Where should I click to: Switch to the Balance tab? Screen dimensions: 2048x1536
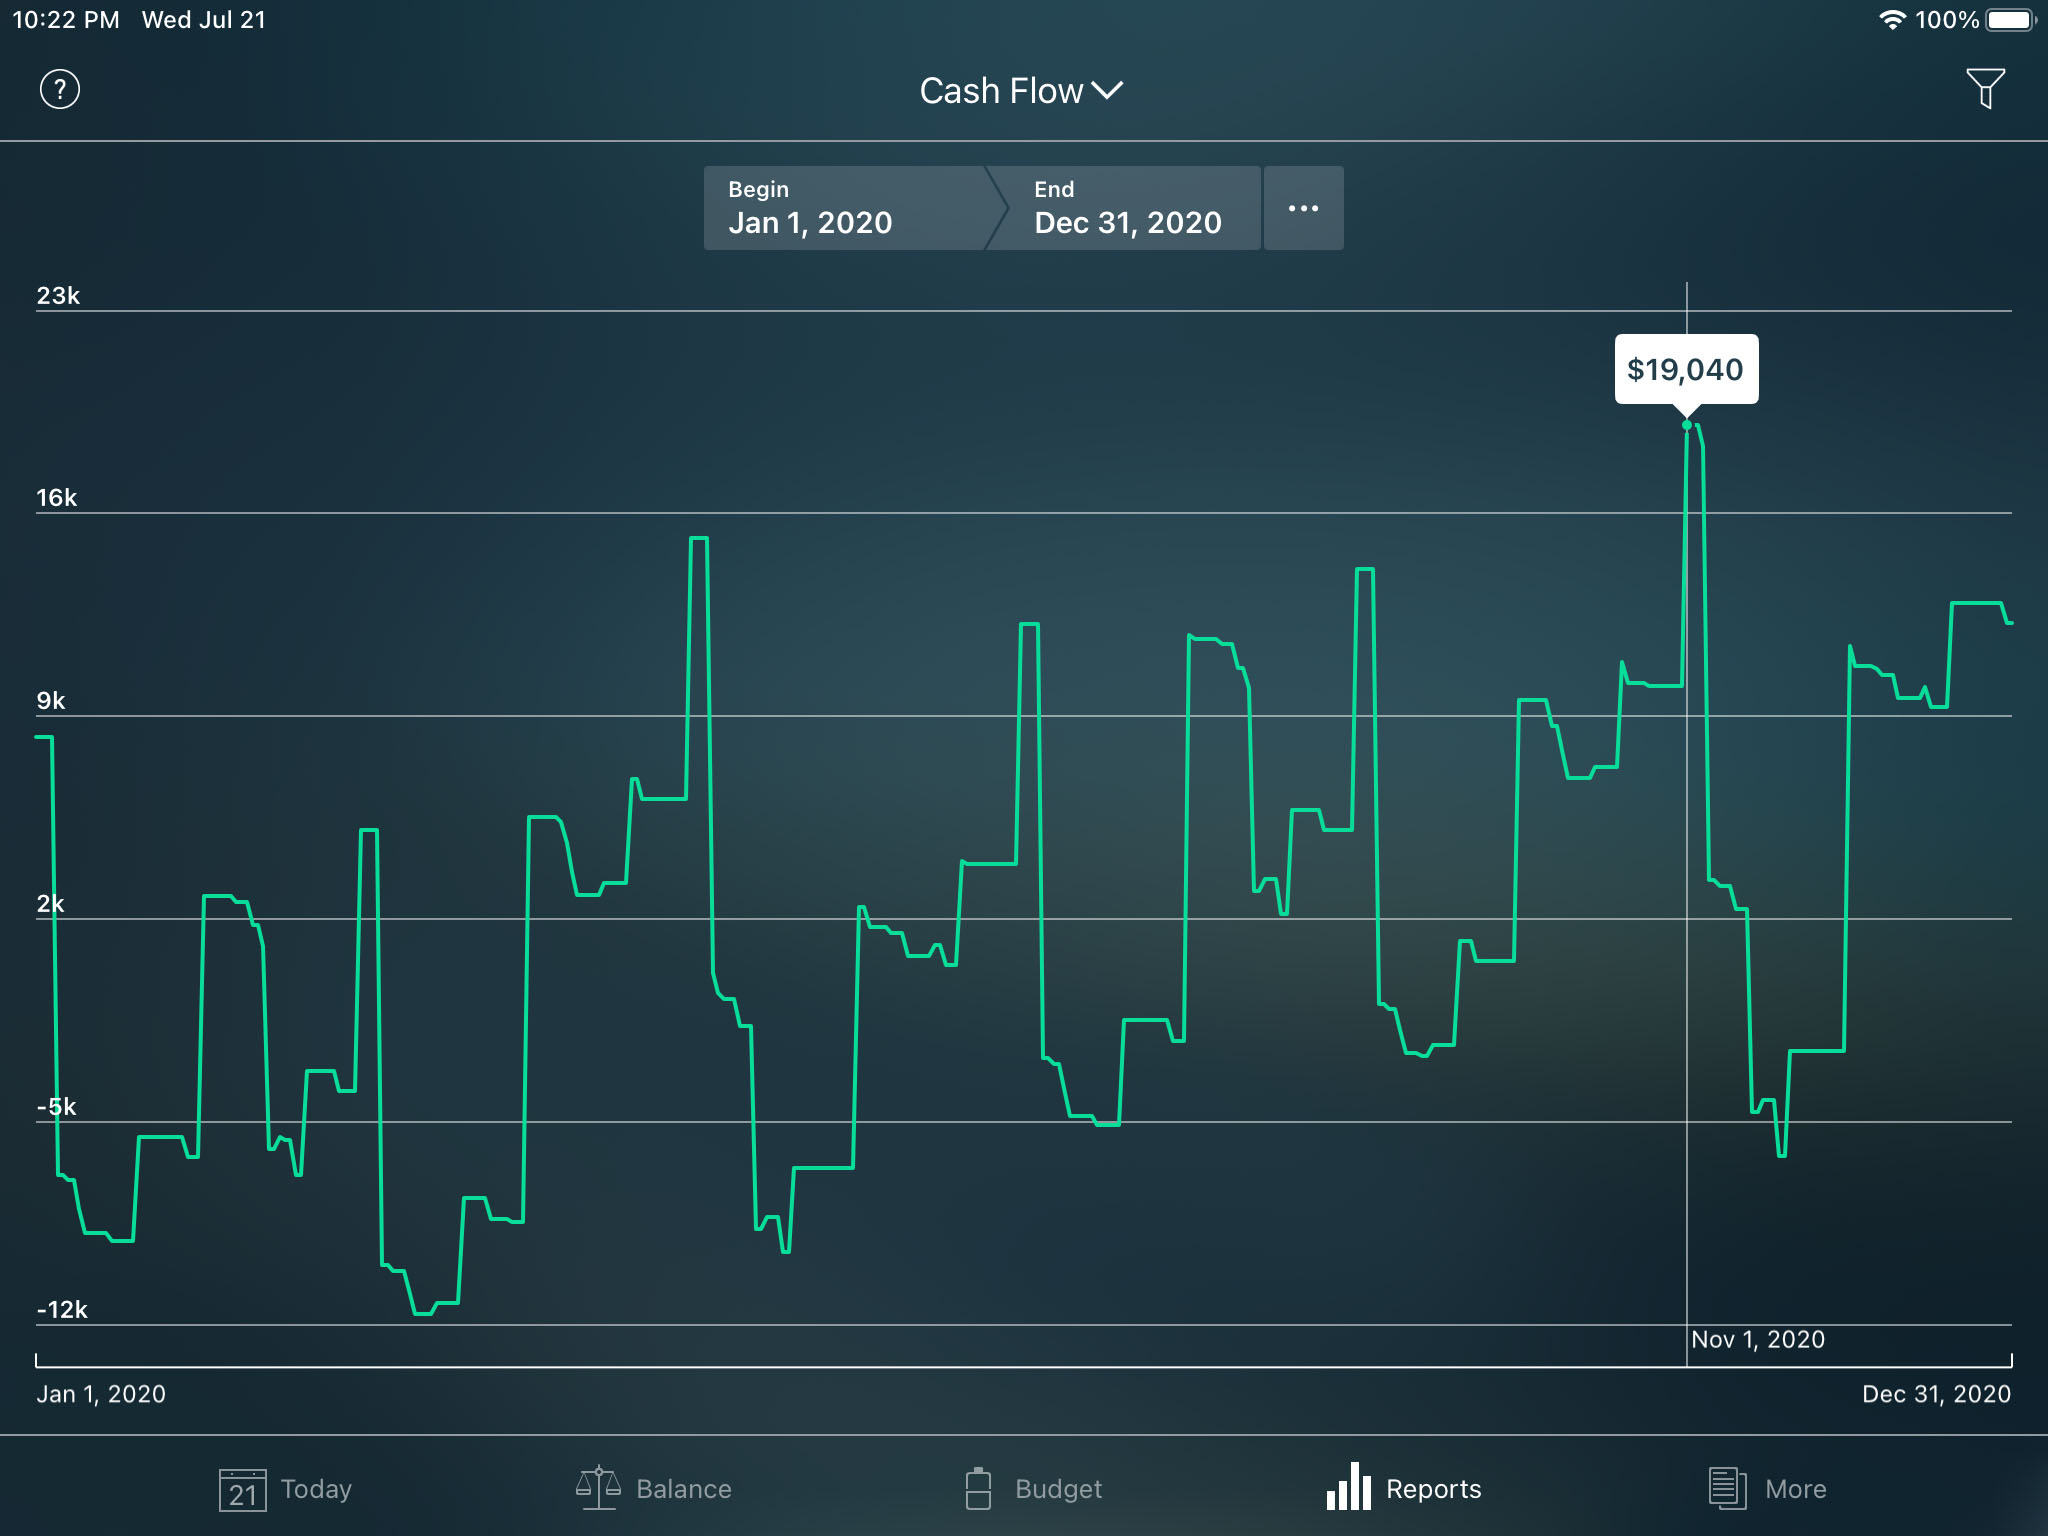point(654,1489)
